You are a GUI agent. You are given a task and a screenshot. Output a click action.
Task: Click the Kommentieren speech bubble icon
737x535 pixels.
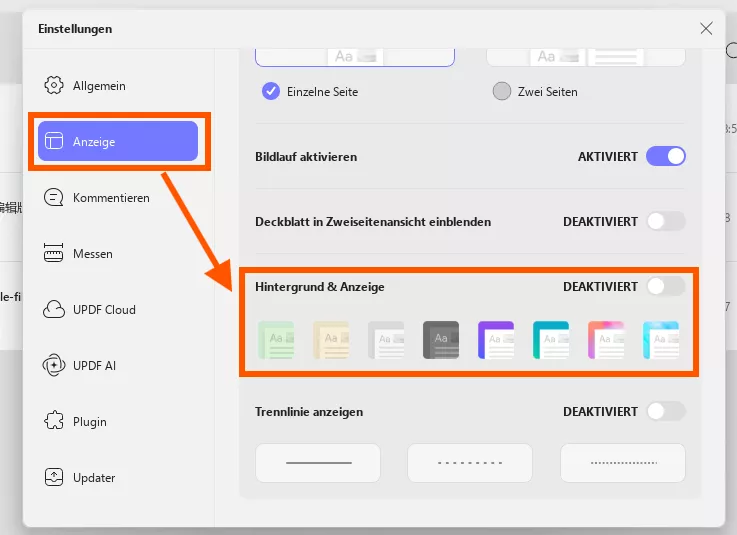coord(54,197)
